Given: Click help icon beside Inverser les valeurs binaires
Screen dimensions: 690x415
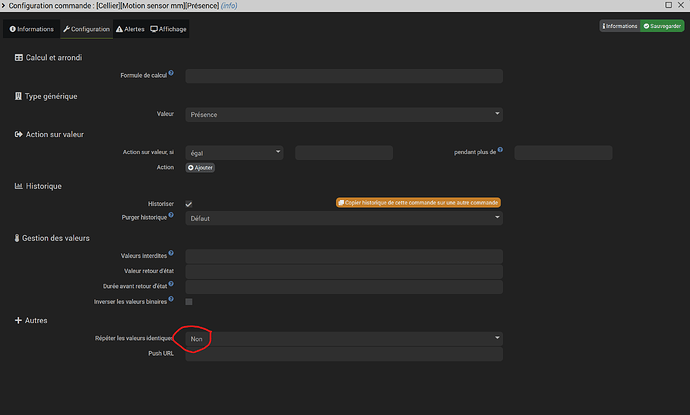Looking at the screenshot, I should 171,299.
